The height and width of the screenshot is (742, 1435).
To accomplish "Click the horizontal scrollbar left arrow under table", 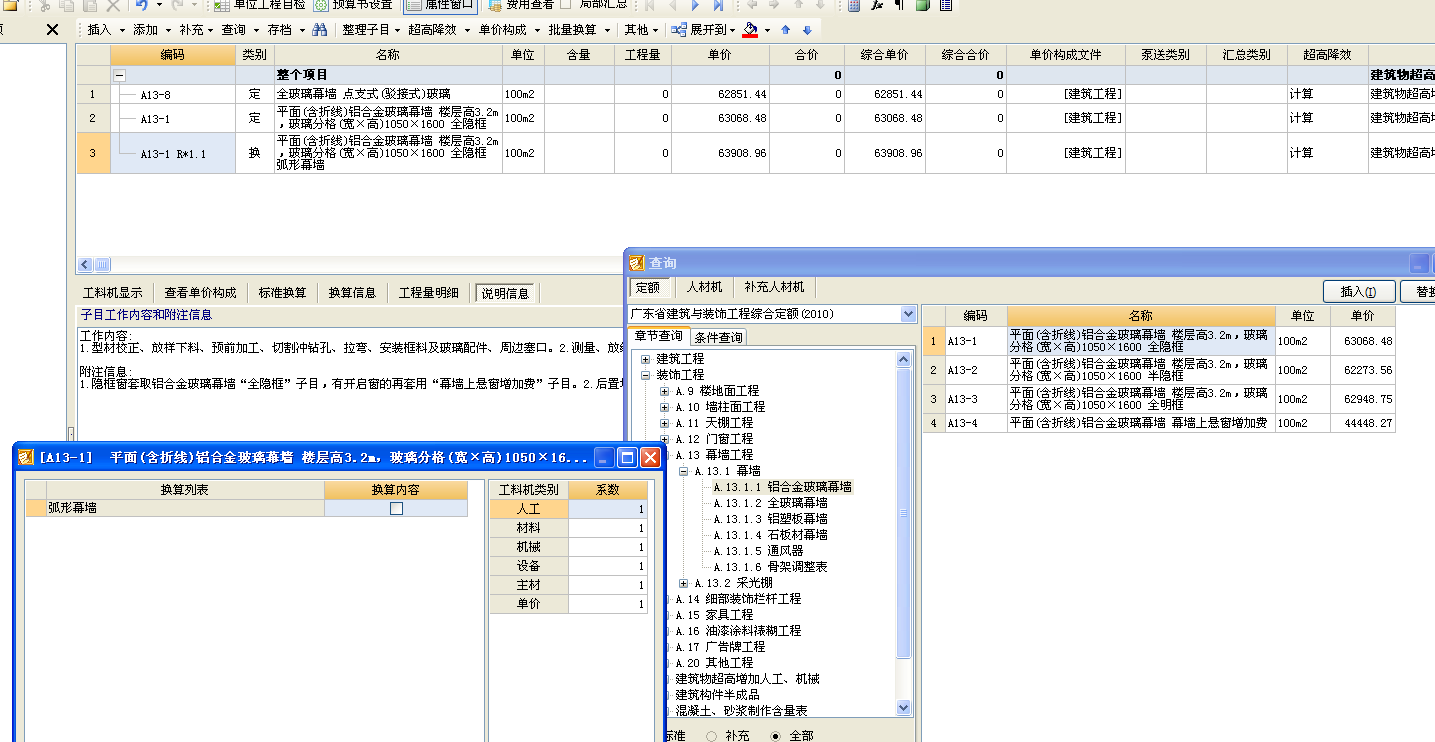I will click(86, 265).
